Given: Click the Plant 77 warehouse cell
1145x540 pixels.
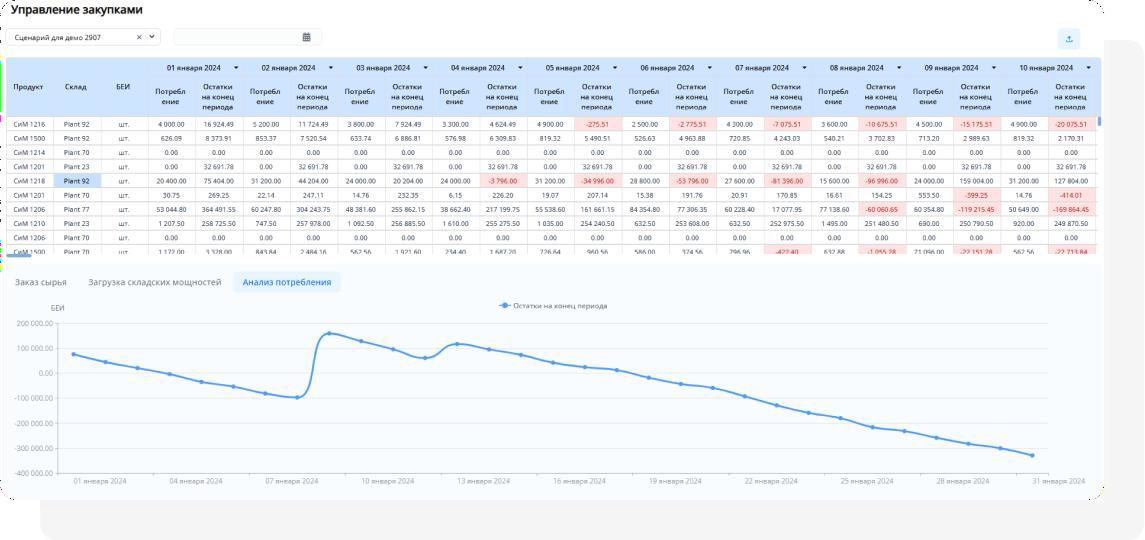Looking at the screenshot, I should click(76, 209).
